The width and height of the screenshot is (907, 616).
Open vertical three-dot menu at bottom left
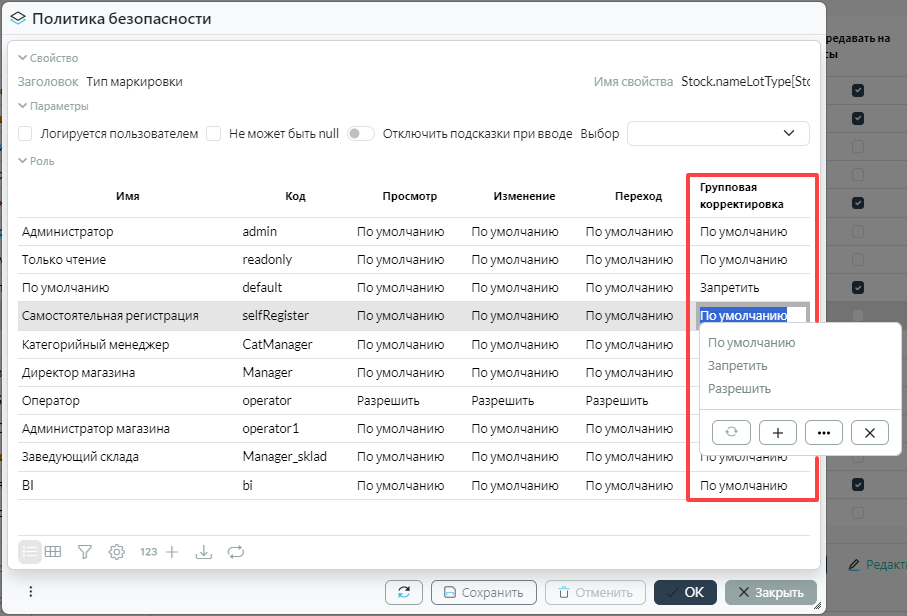[x=31, y=591]
